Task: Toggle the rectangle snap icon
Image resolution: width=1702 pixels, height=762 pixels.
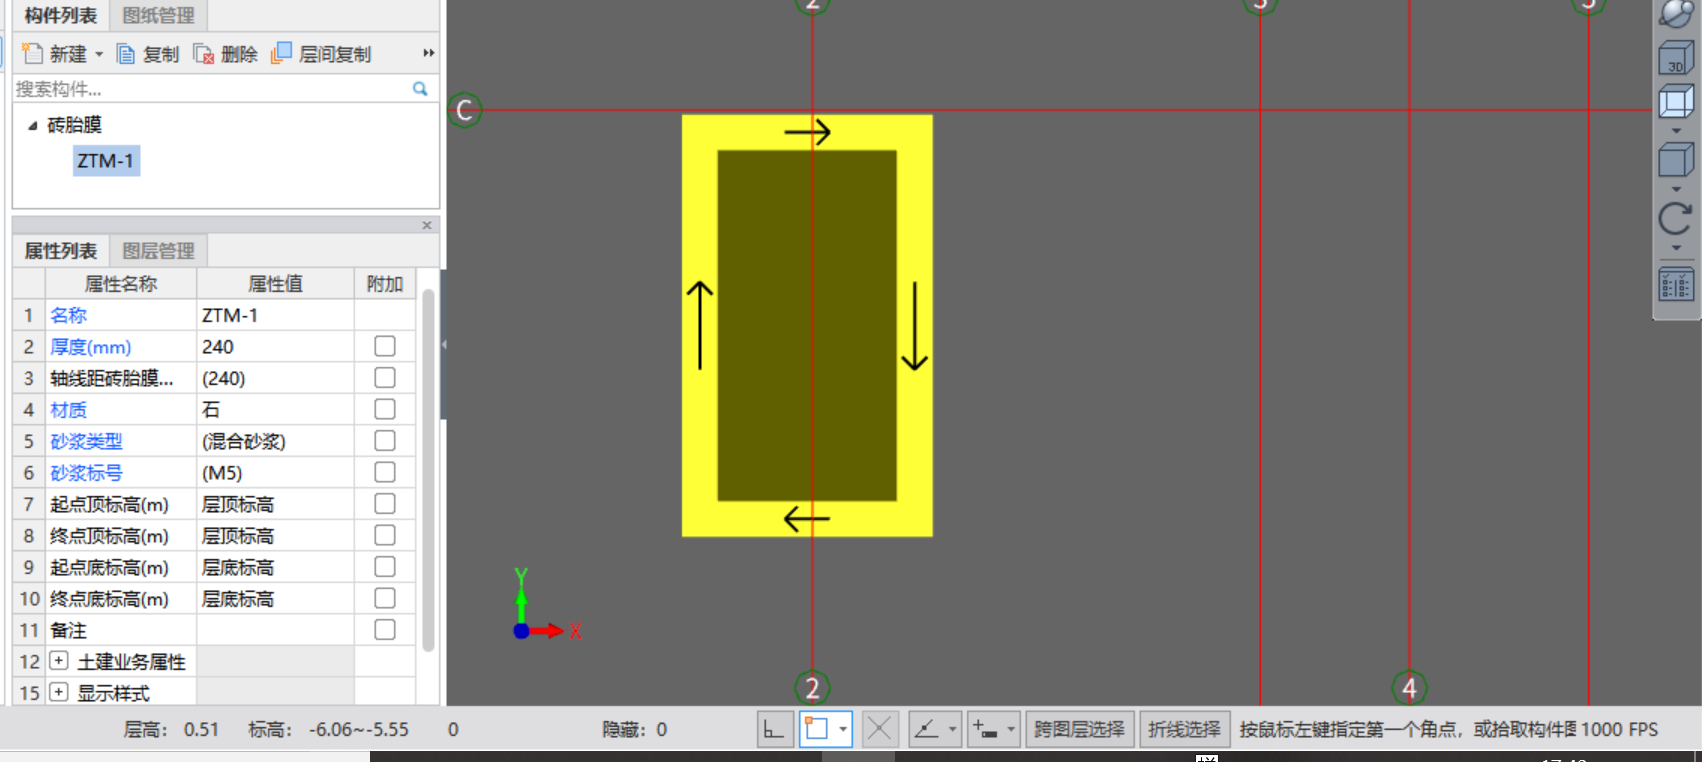Action: point(816,729)
